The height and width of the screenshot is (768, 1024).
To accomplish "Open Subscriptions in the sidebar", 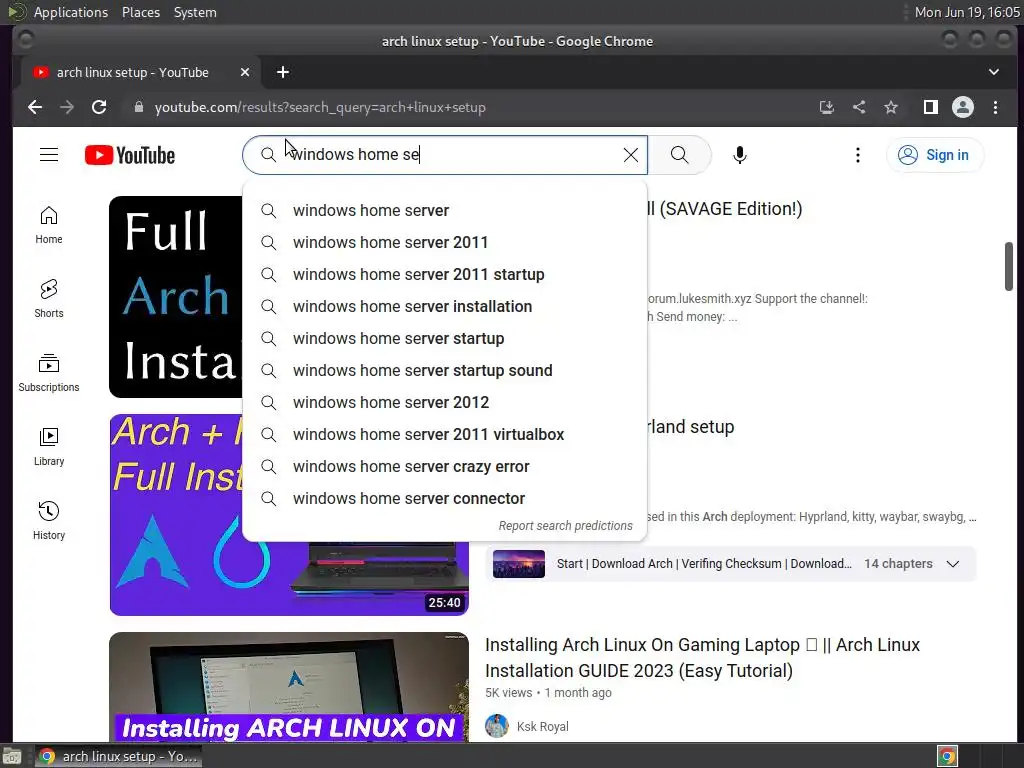I will [x=49, y=372].
